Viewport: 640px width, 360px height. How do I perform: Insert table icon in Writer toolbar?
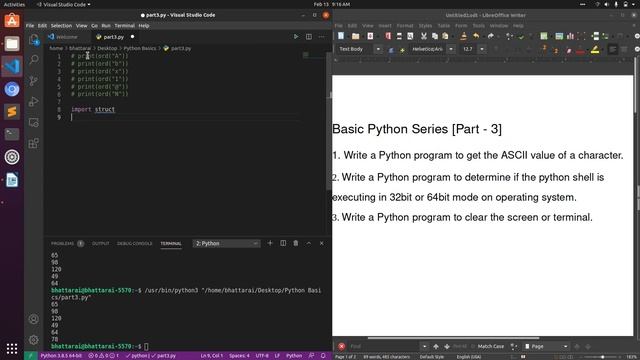[544, 36]
